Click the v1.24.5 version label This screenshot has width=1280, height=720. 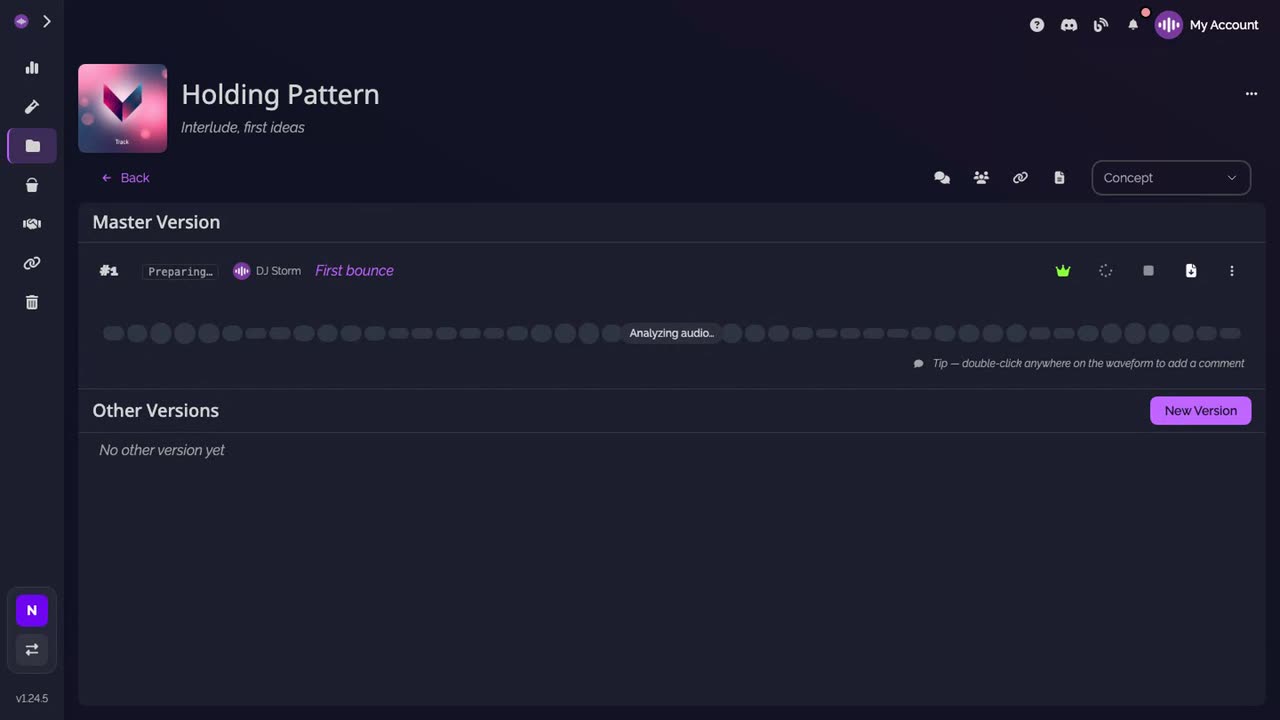32,698
